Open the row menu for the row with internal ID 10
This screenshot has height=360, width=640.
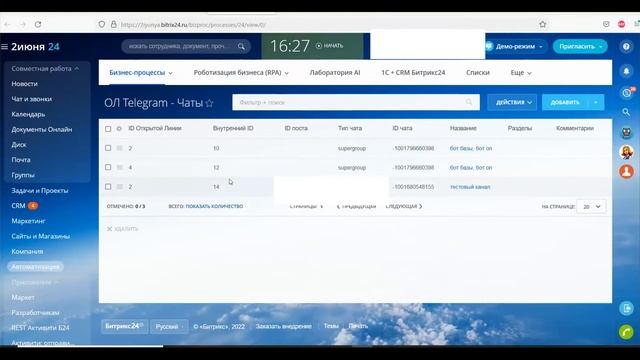[x=120, y=148]
